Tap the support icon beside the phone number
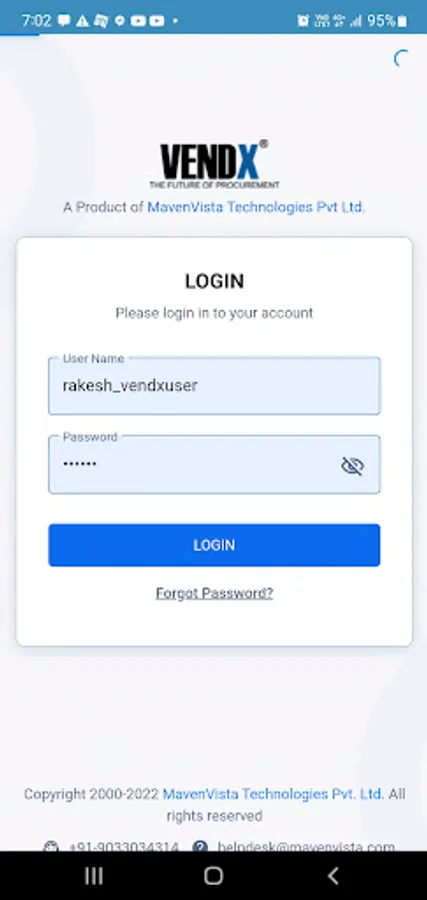The width and height of the screenshot is (427, 900). click(x=51, y=847)
